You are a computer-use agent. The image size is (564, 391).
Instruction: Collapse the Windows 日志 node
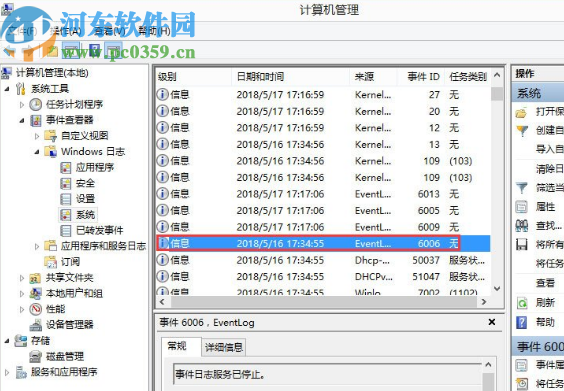pos(37,152)
